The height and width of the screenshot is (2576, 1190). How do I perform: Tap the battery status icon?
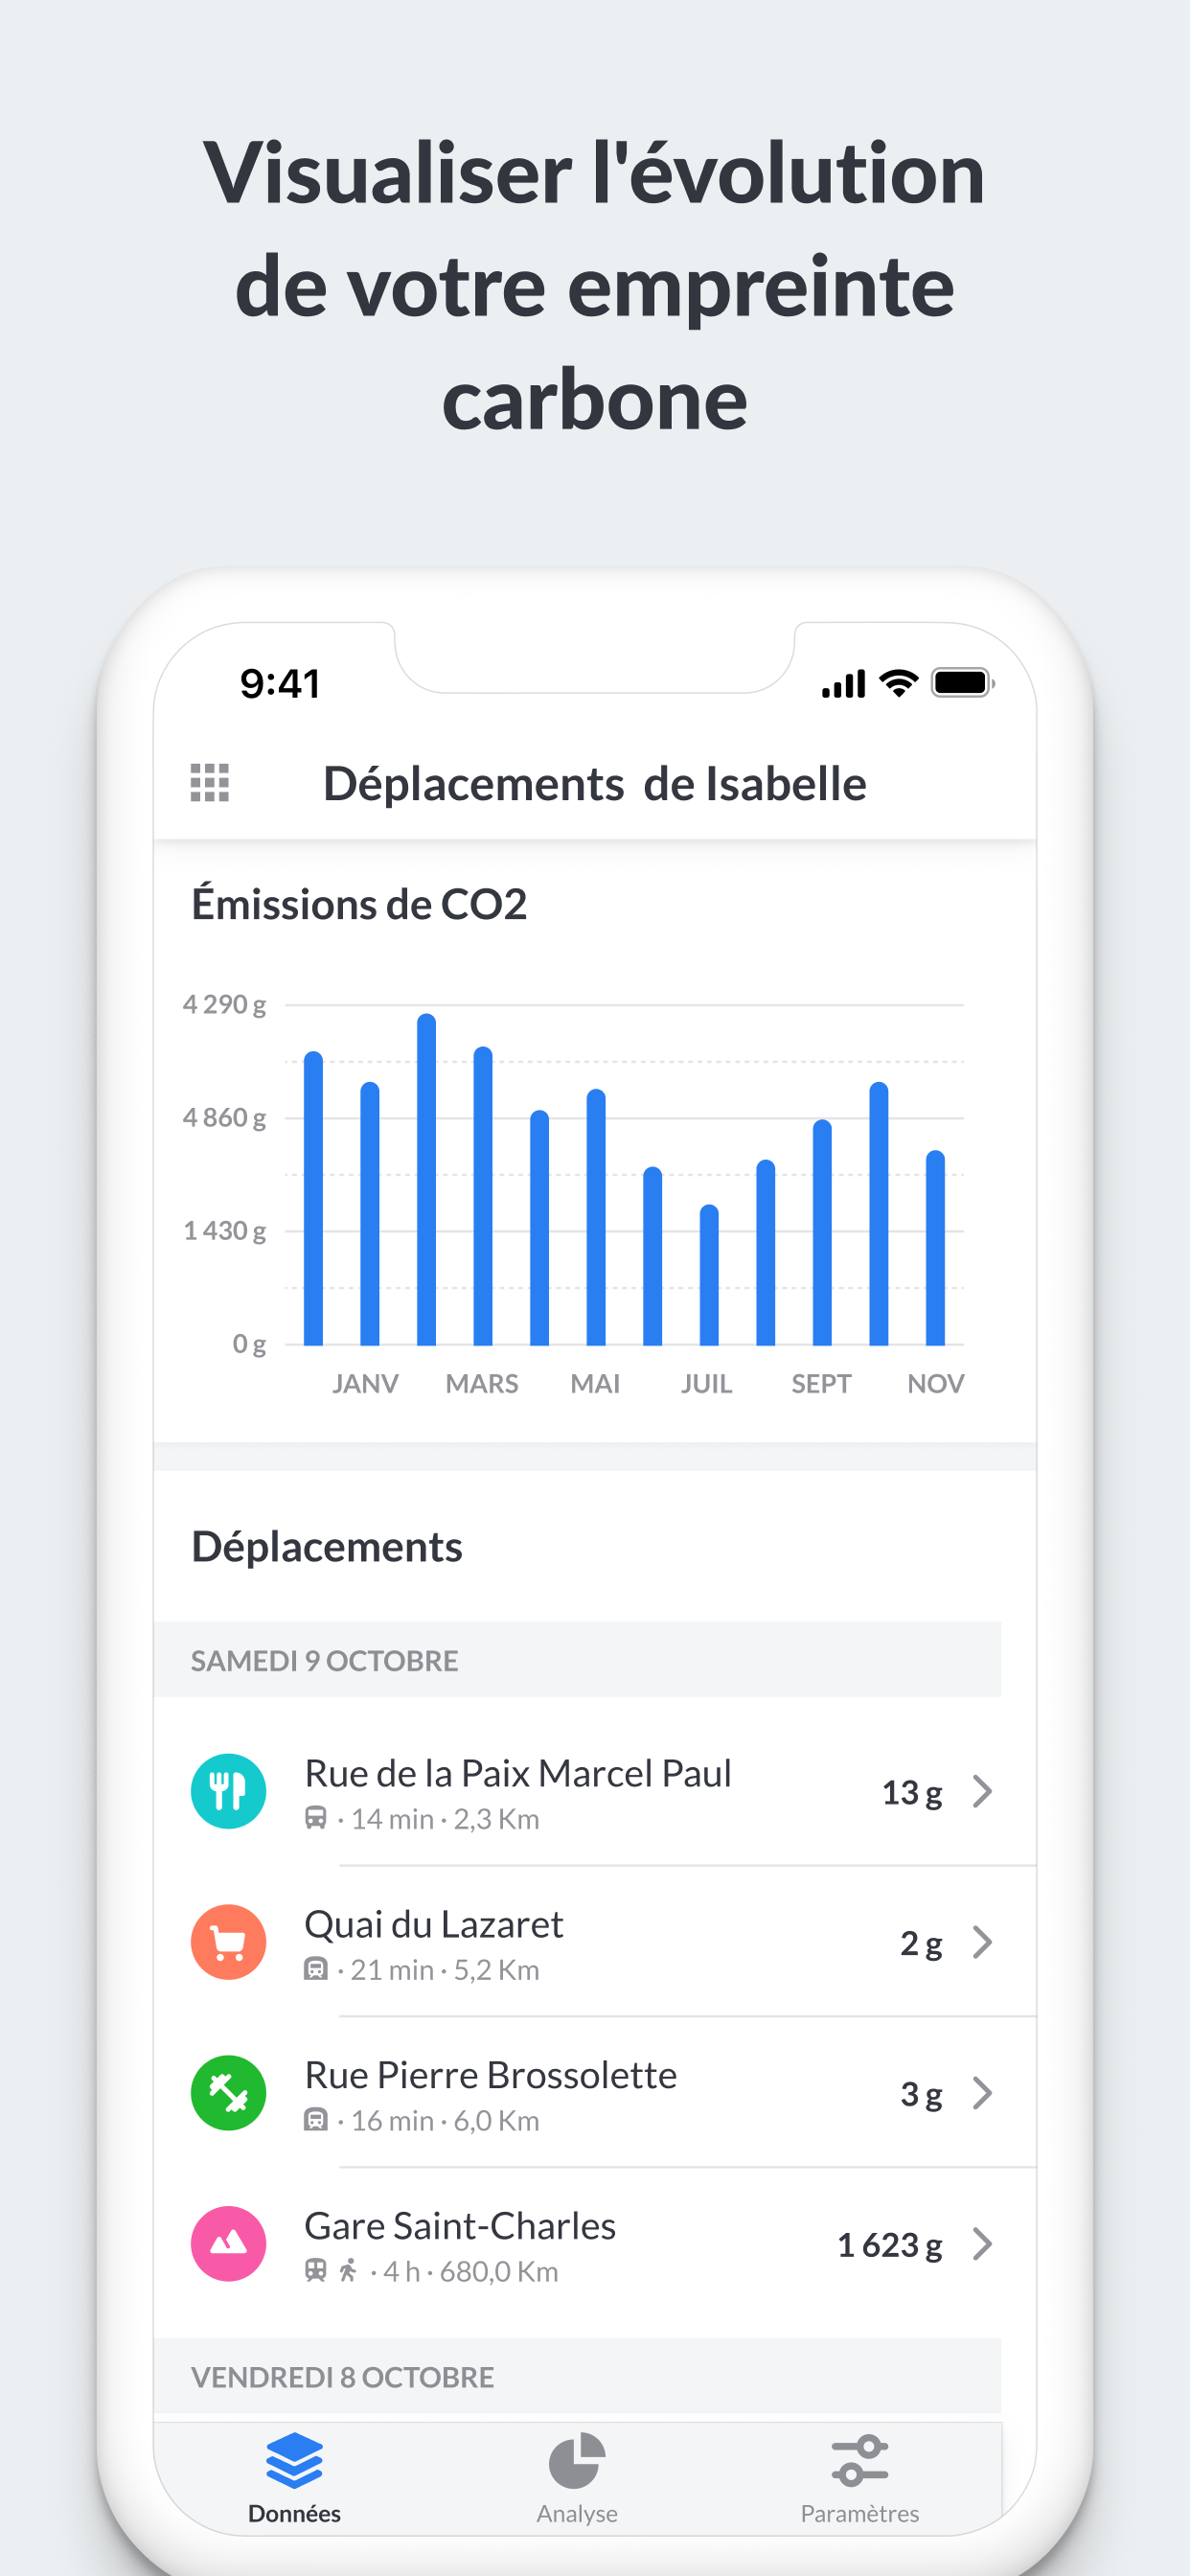pyautogui.click(x=962, y=683)
